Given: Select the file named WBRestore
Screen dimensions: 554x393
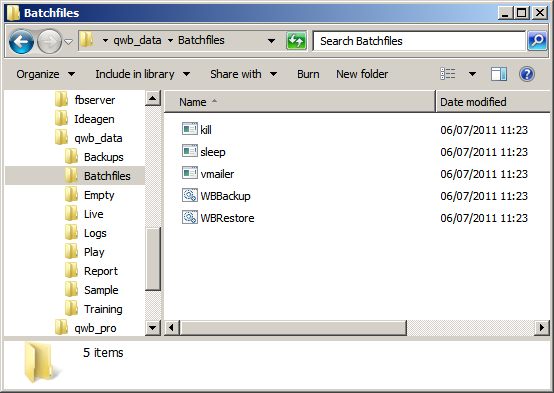Looking at the screenshot, I should coord(227,218).
